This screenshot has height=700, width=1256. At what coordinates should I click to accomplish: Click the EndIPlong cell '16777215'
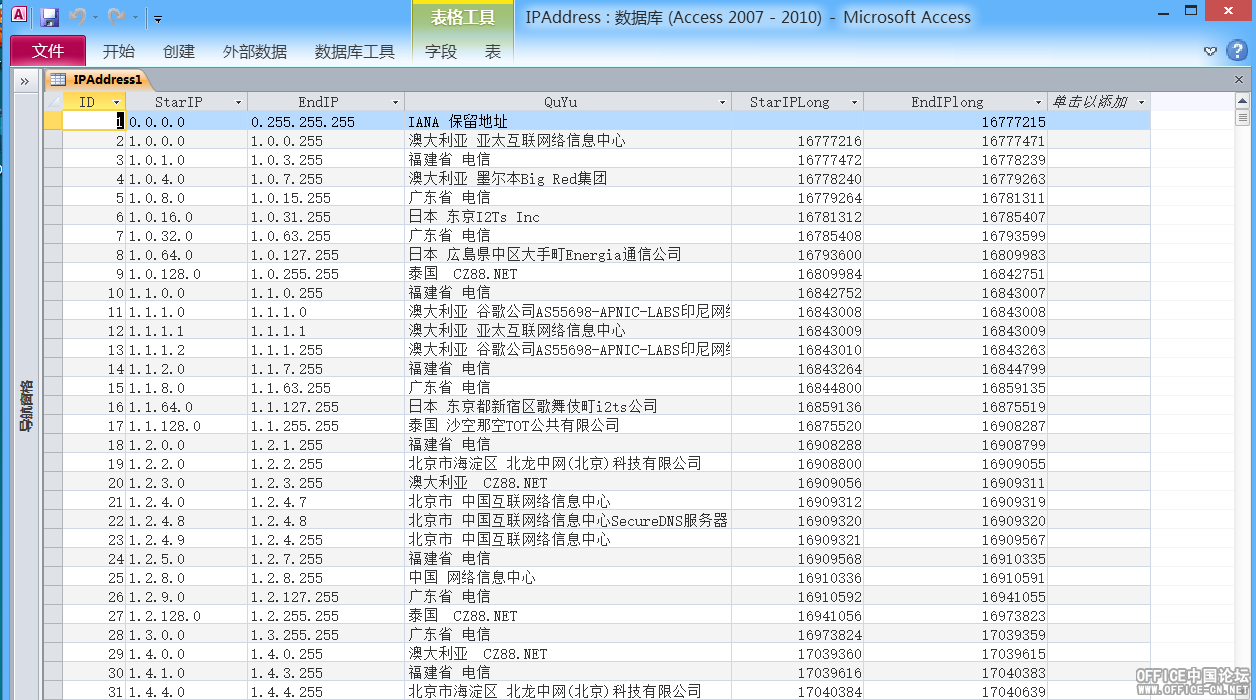(x=955, y=121)
